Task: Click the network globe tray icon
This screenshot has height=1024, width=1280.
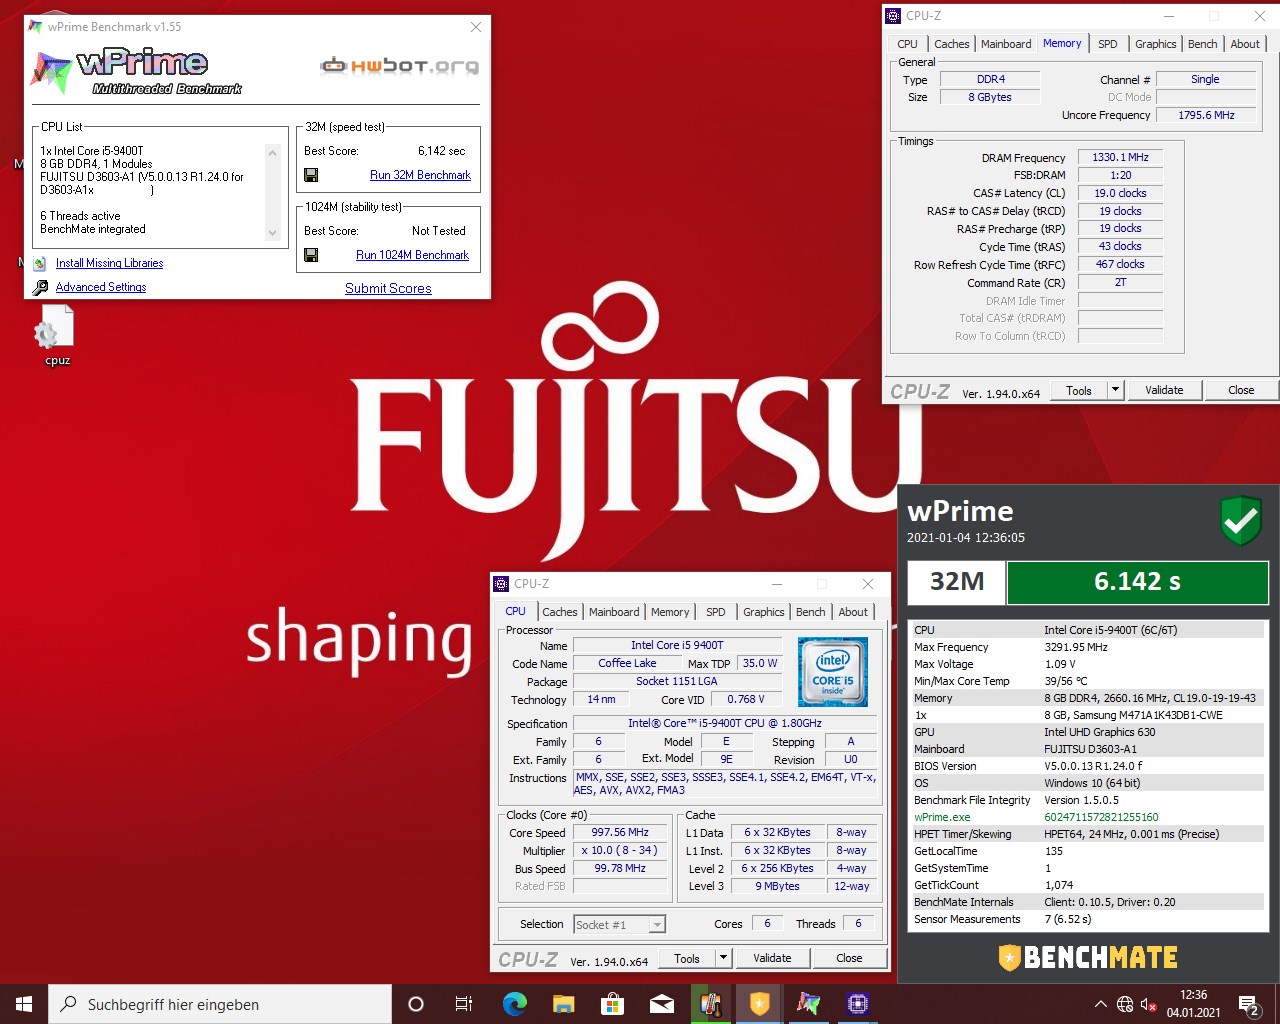Action: (x=1125, y=1004)
